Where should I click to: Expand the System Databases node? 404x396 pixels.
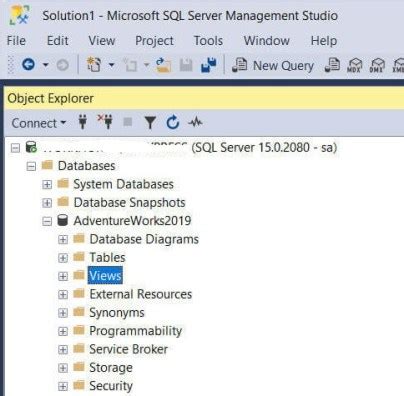tap(47, 184)
